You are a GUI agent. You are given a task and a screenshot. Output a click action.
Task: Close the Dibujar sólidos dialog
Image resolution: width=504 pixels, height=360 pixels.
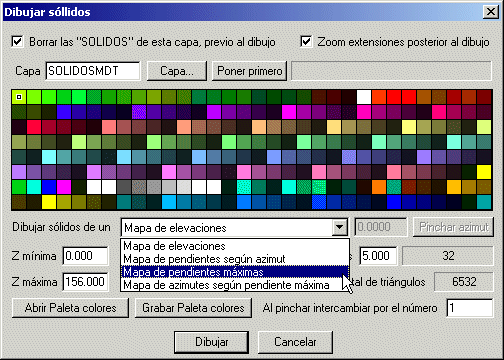491,12
